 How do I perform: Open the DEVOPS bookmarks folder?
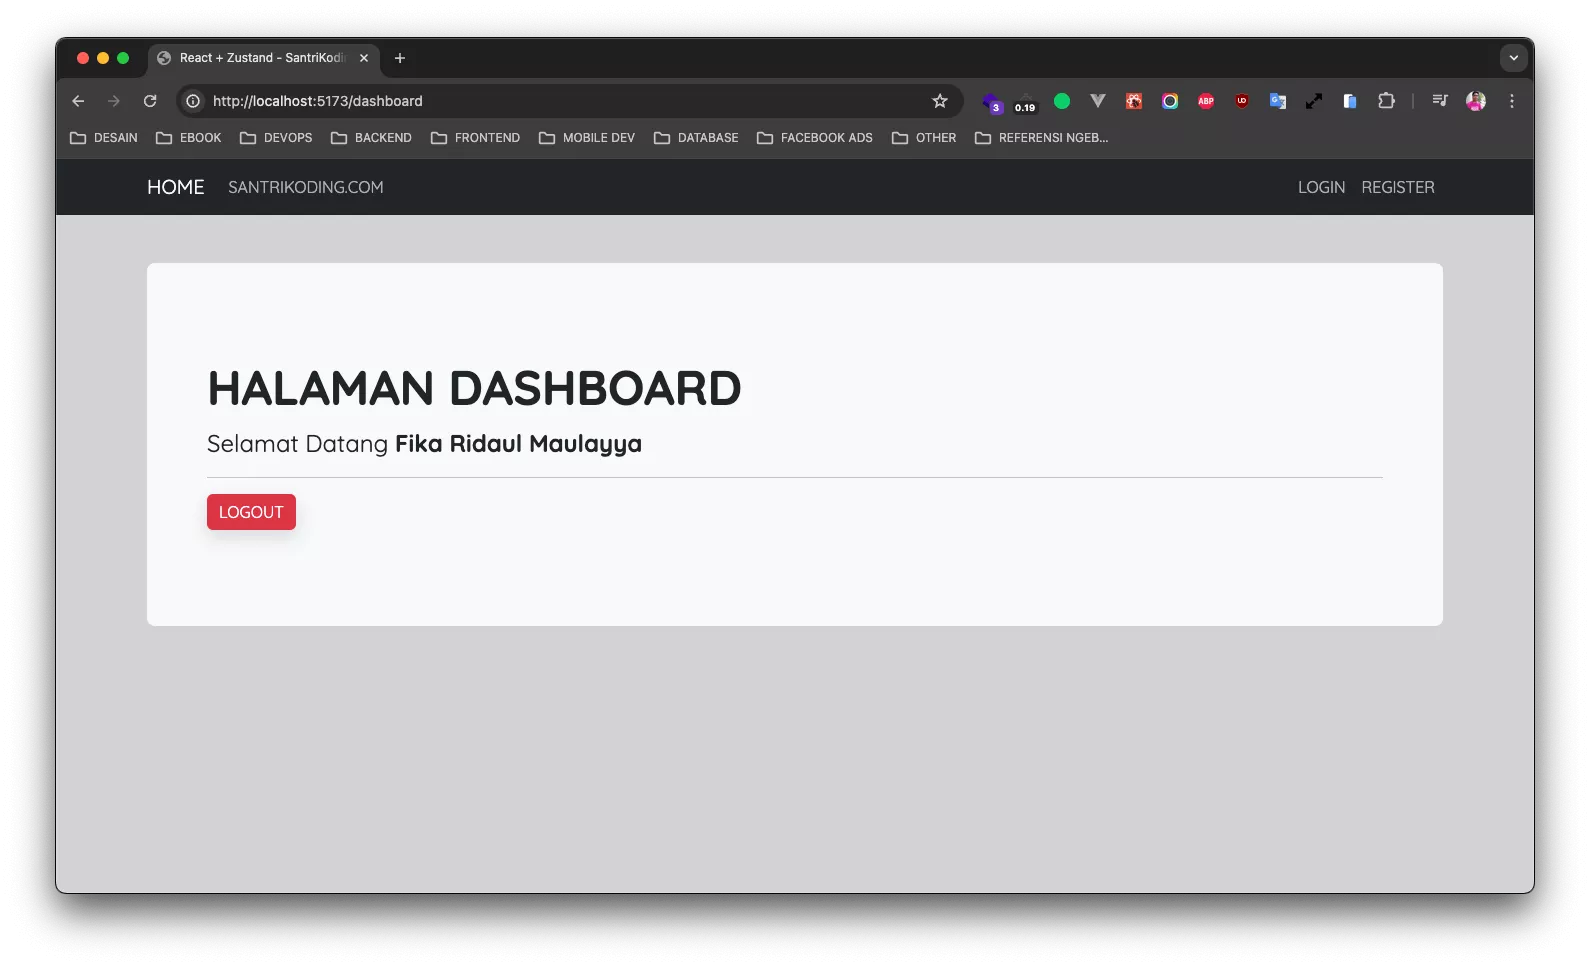(x=276, y=138)
